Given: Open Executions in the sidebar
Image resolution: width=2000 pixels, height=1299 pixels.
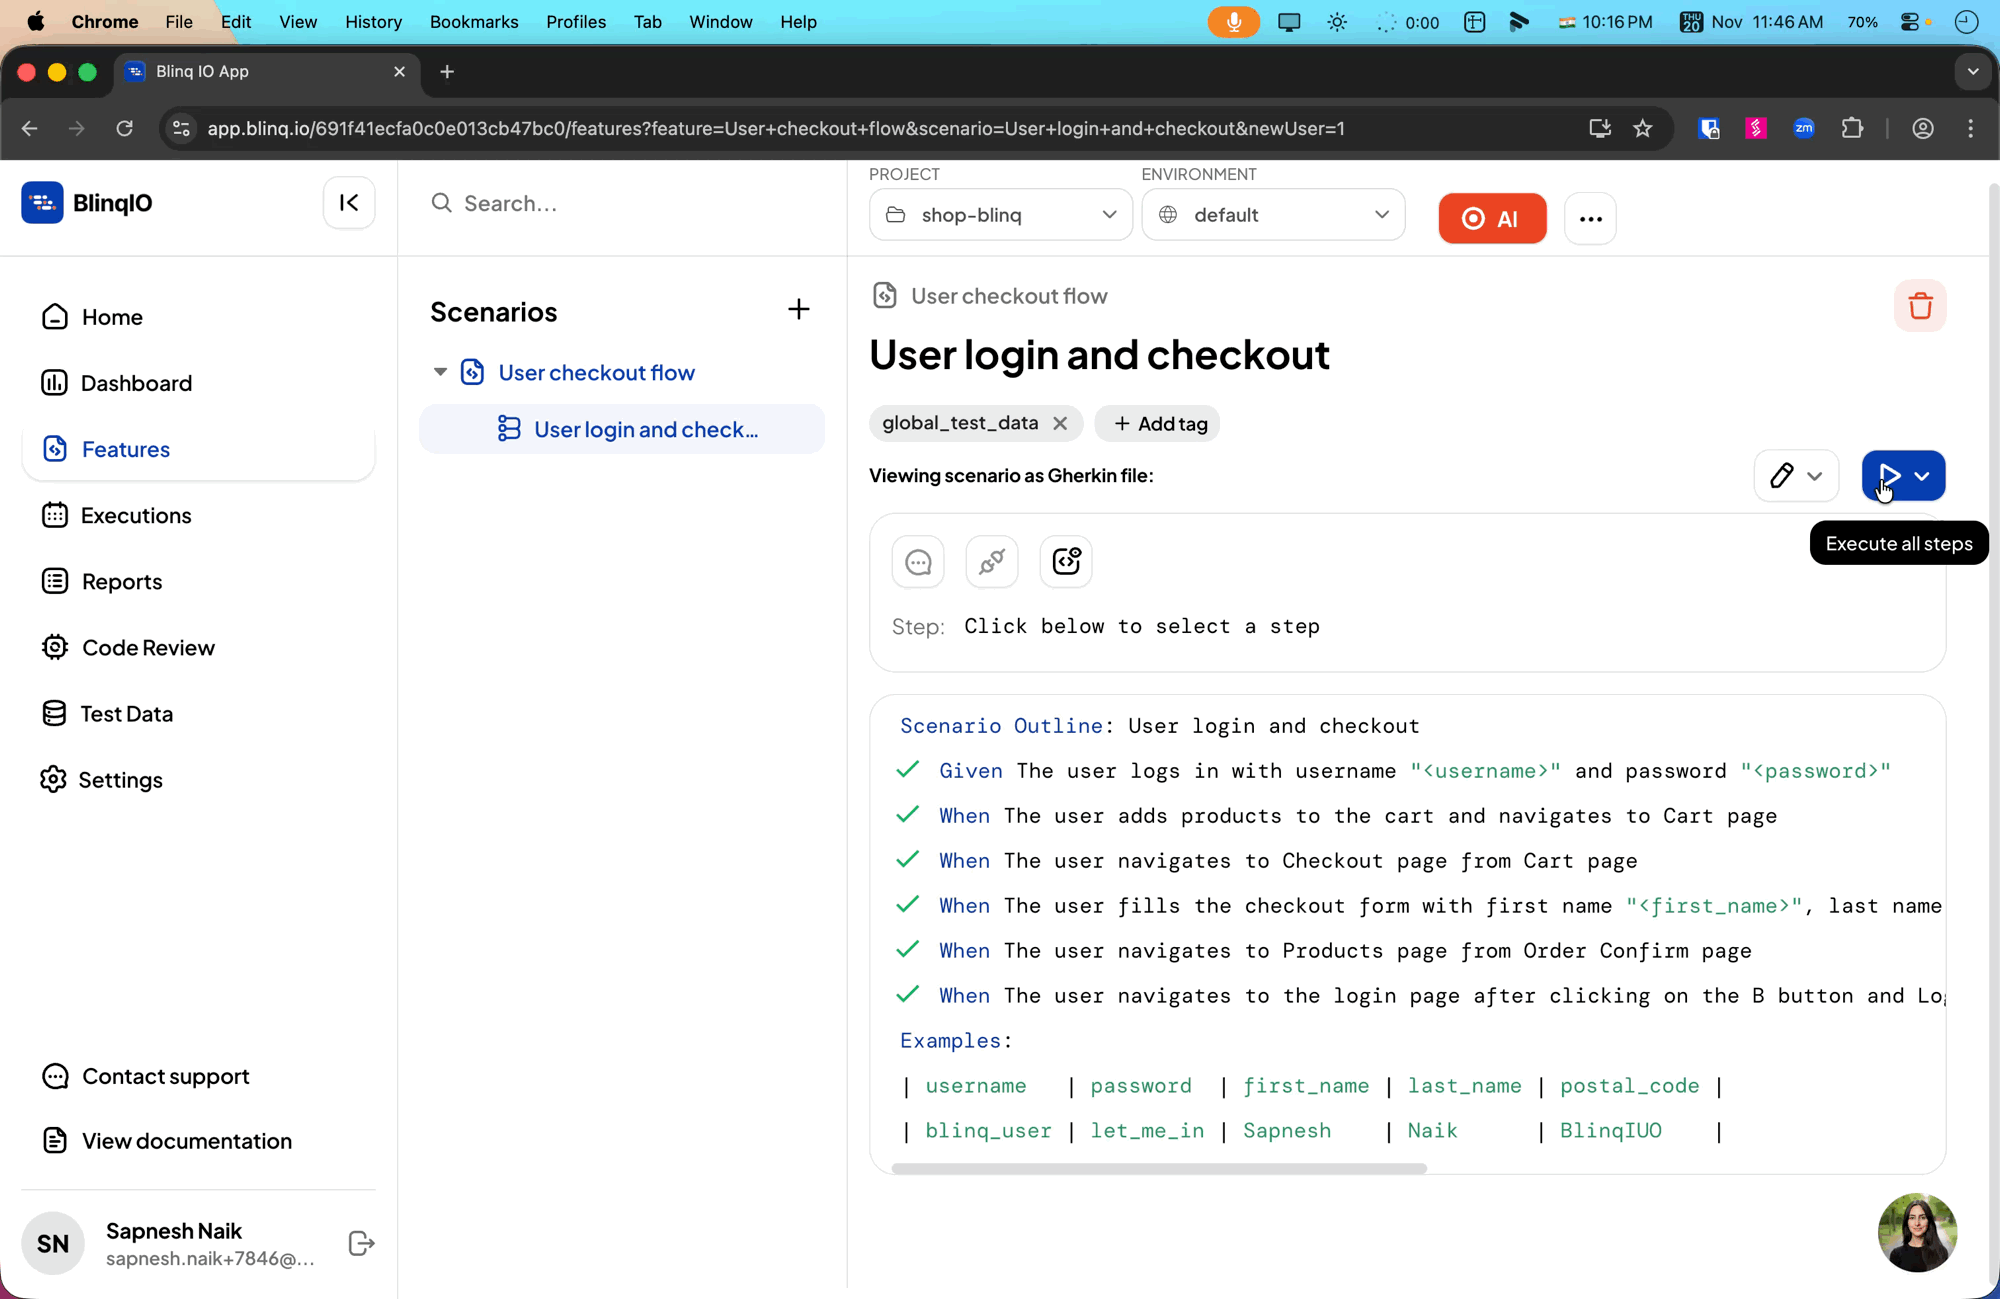Looking at the screenshot, I should pyautogui.click(x=136, y=515).
